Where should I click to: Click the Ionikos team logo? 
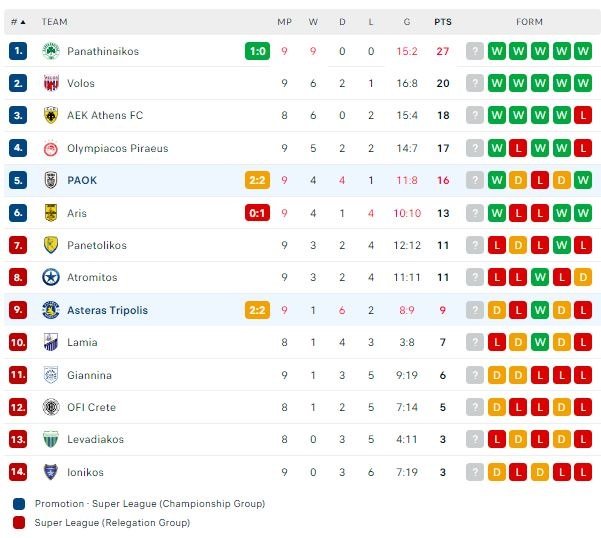[51, 472]
